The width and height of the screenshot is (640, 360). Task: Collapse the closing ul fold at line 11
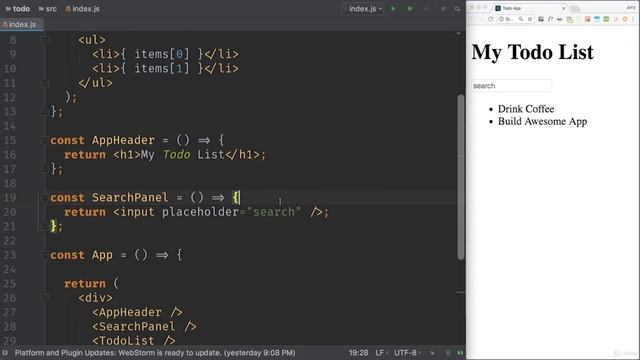(45, 83)
